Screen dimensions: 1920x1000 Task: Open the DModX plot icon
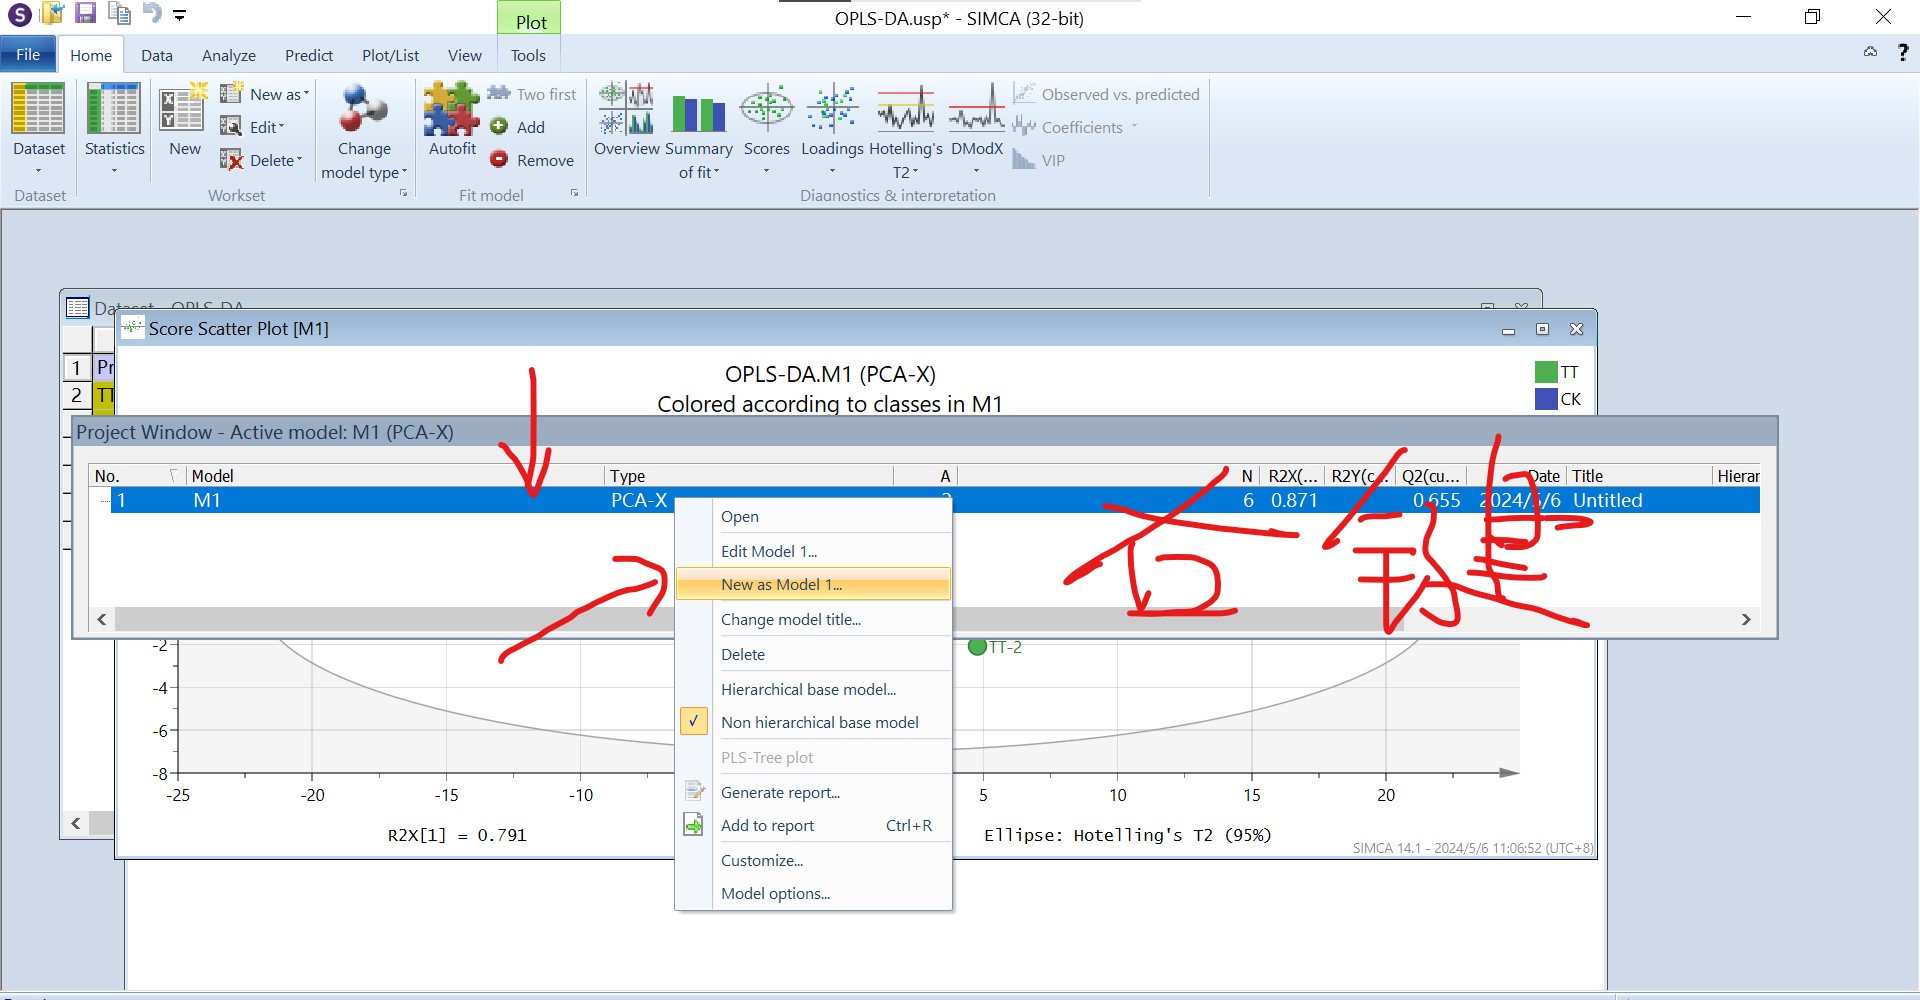pos(976,110)
